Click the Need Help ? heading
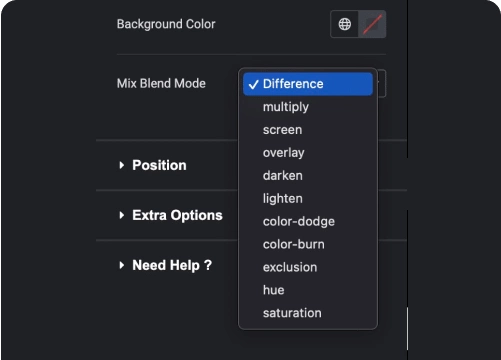 pyautogui.click(x=172, y=265)
